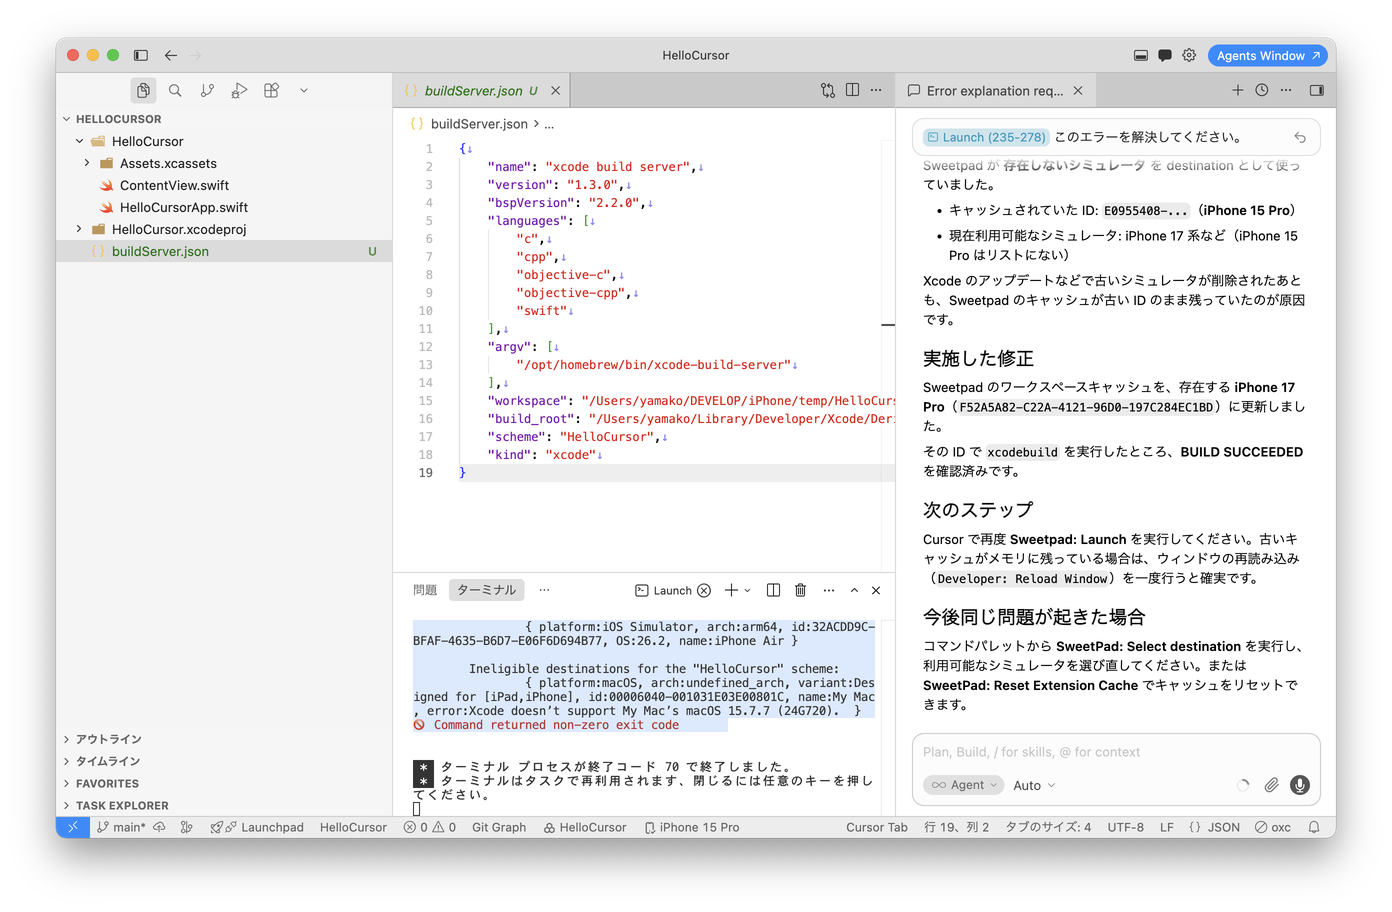Open remote window indicator in status bar
Viewport: 1392px width, 912px height.
[x=73, y=827]
